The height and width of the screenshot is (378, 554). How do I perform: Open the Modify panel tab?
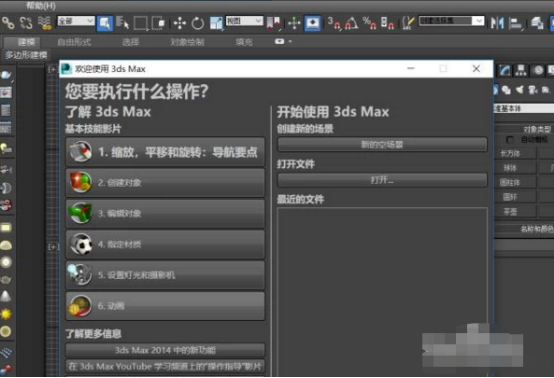505,71
